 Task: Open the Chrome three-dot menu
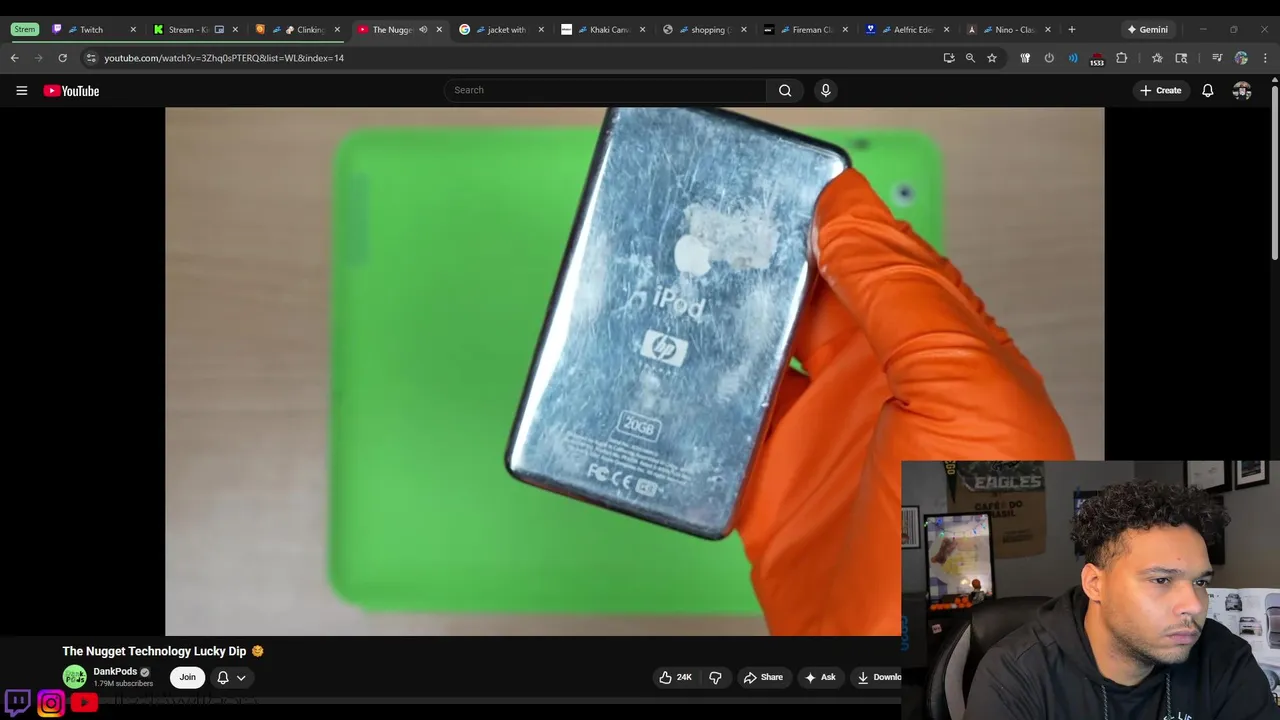1265,58
